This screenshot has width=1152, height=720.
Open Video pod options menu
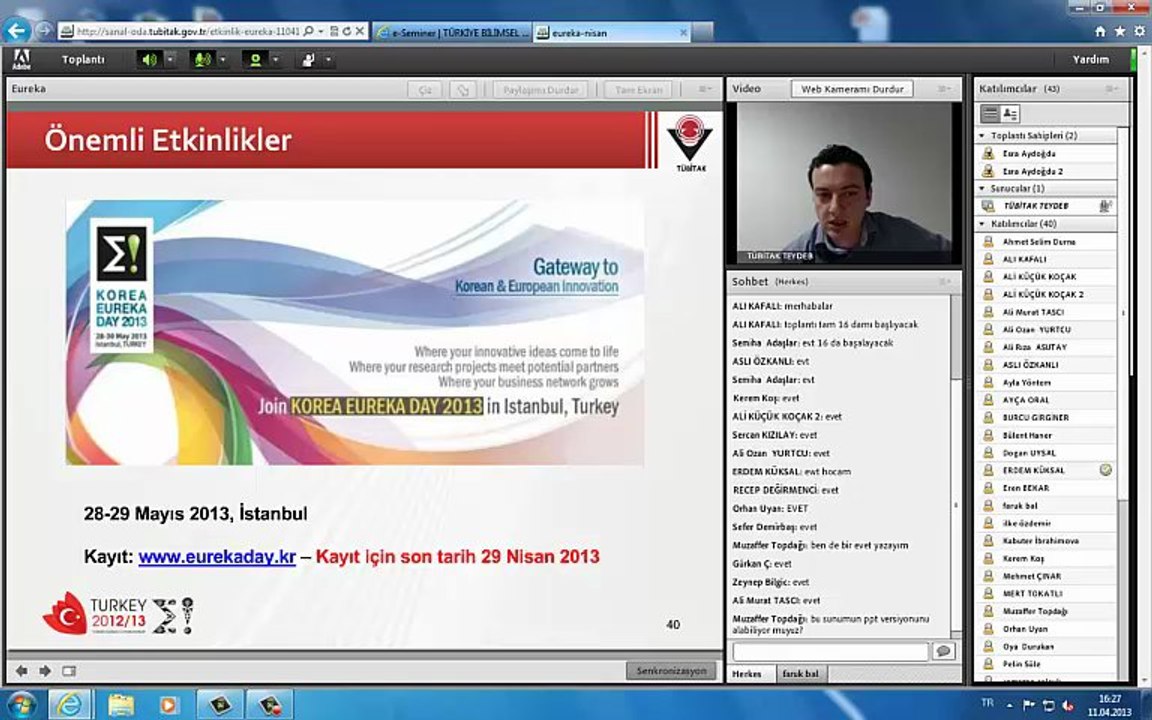pos(944,89)
